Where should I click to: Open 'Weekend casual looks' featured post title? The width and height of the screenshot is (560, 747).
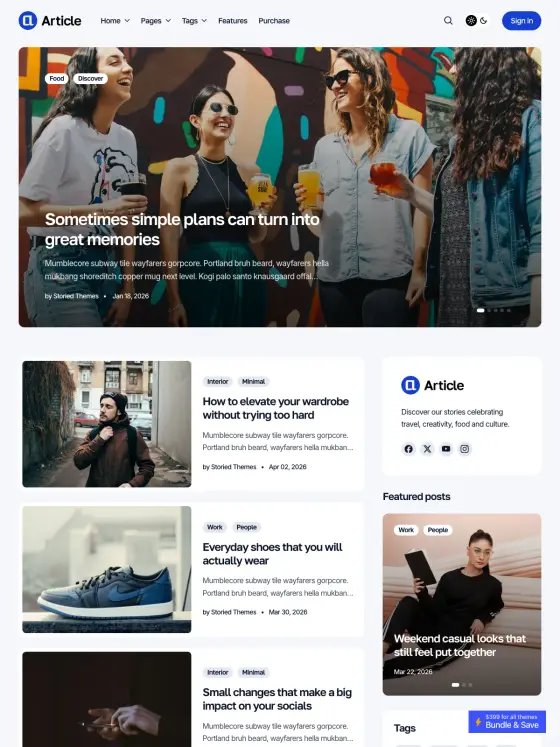coord(460,645)
